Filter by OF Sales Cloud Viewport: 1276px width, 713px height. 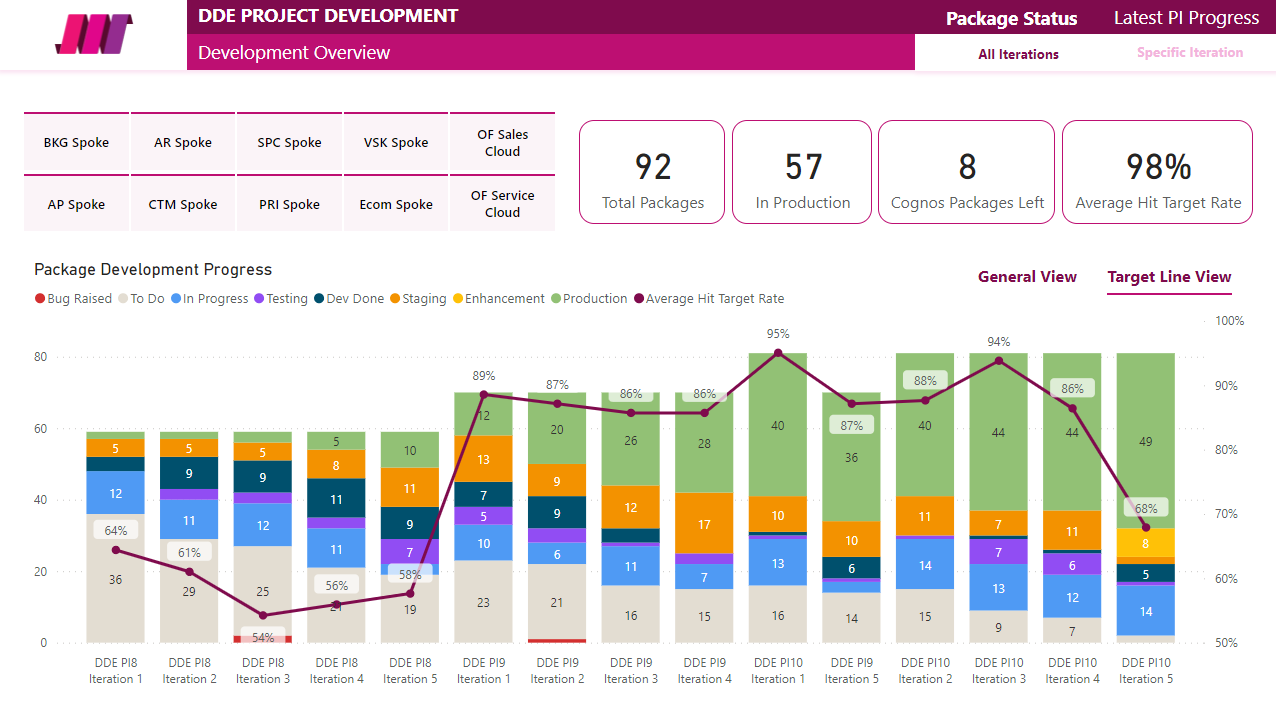point(502,143)
